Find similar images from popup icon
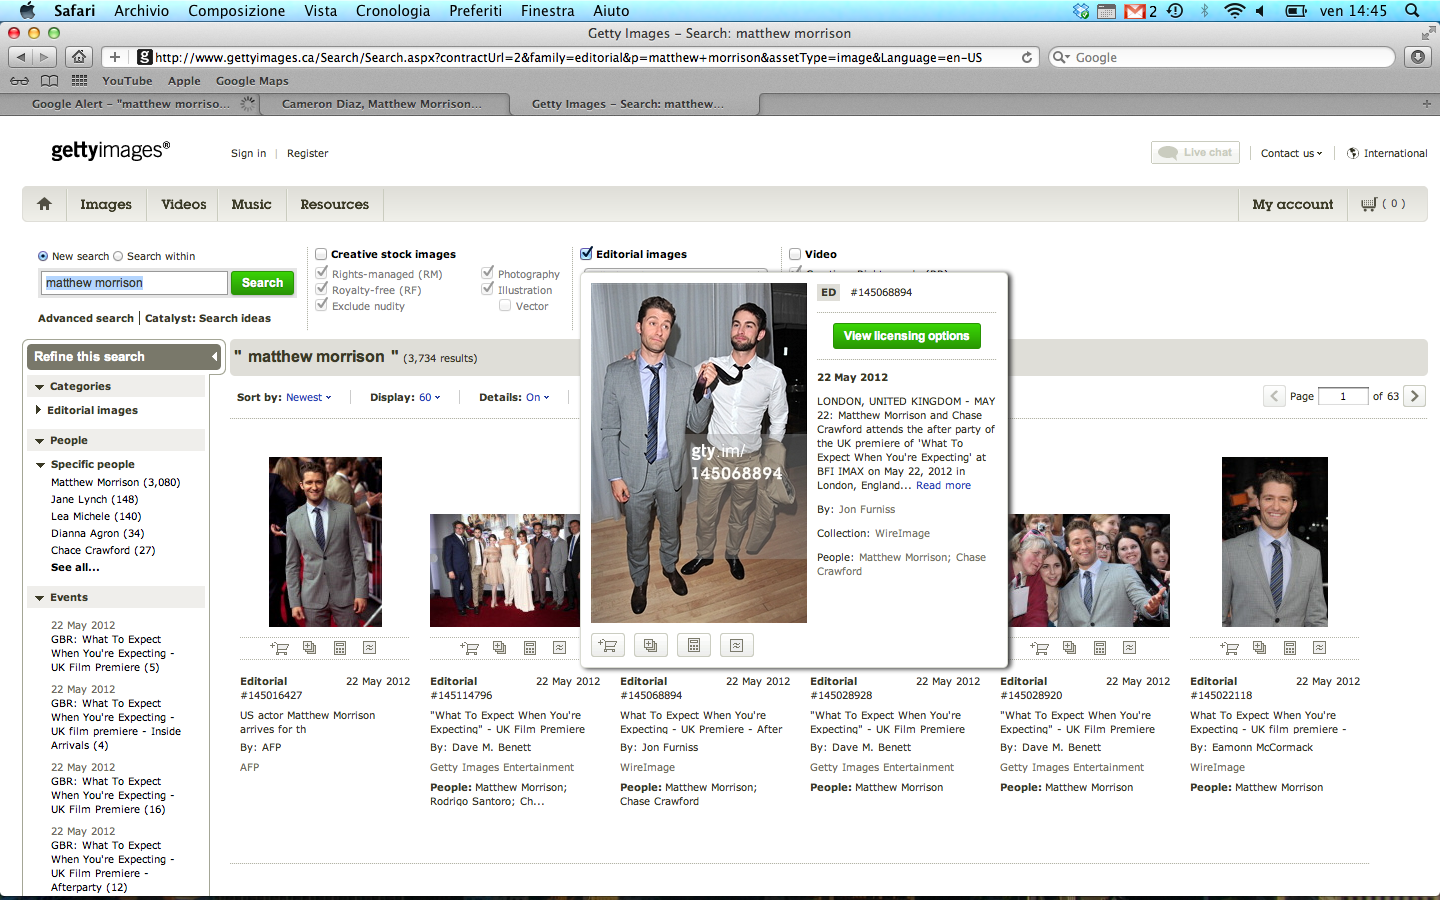 (737, 645)
